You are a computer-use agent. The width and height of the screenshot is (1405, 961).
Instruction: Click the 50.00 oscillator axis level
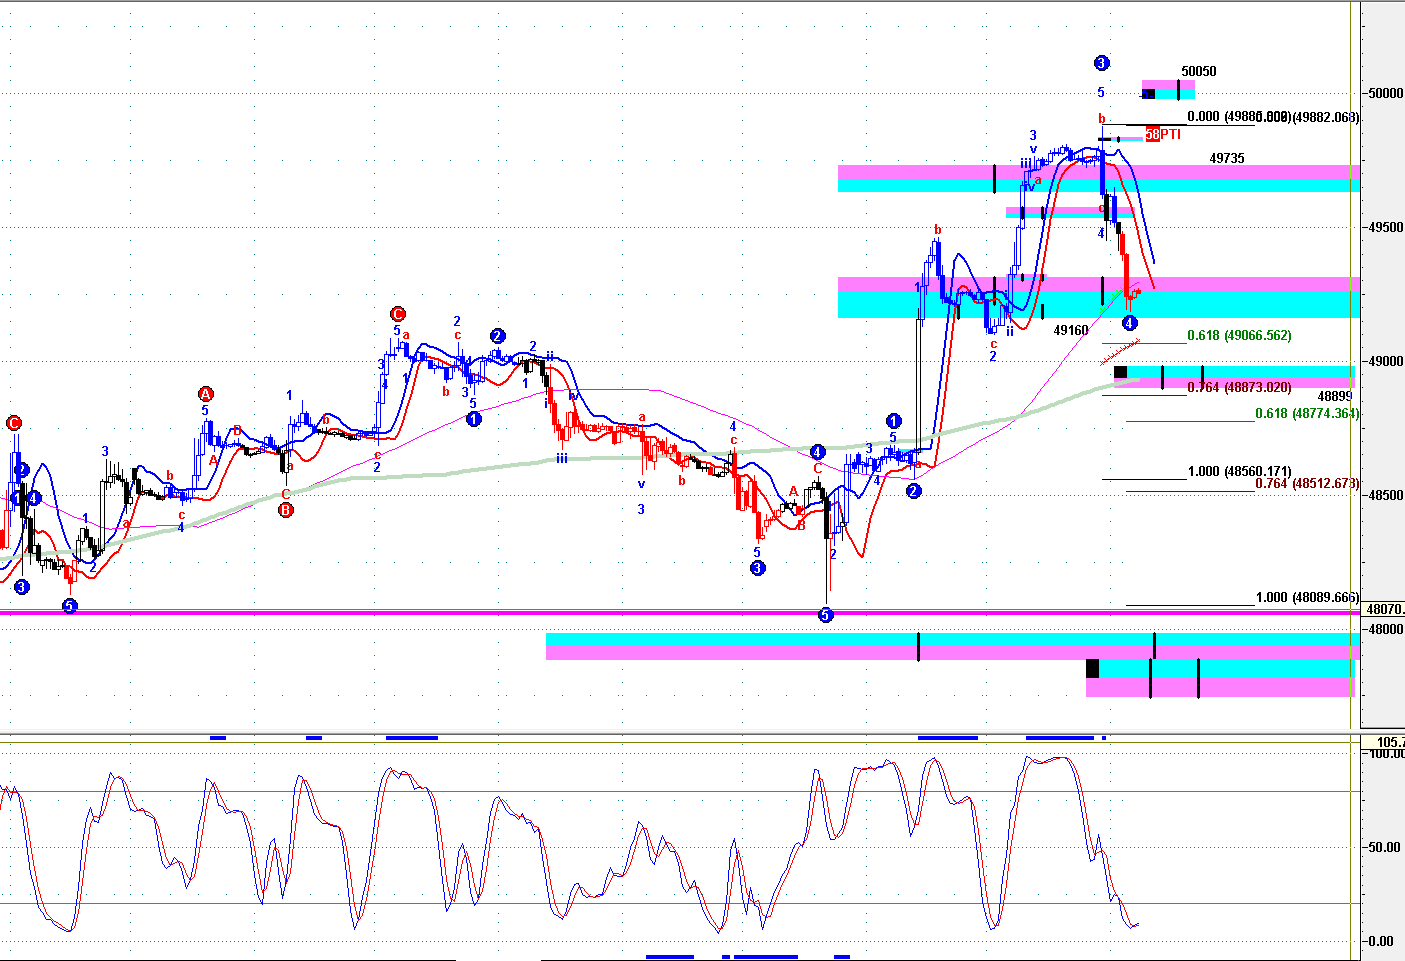[1384, 847]
